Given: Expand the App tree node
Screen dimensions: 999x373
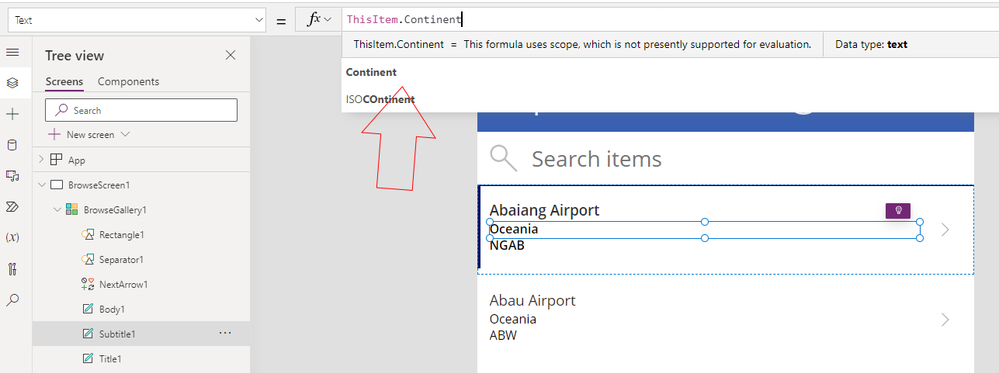Looking at the screenshot, I should pyautogui.click(x=42, y=160).
